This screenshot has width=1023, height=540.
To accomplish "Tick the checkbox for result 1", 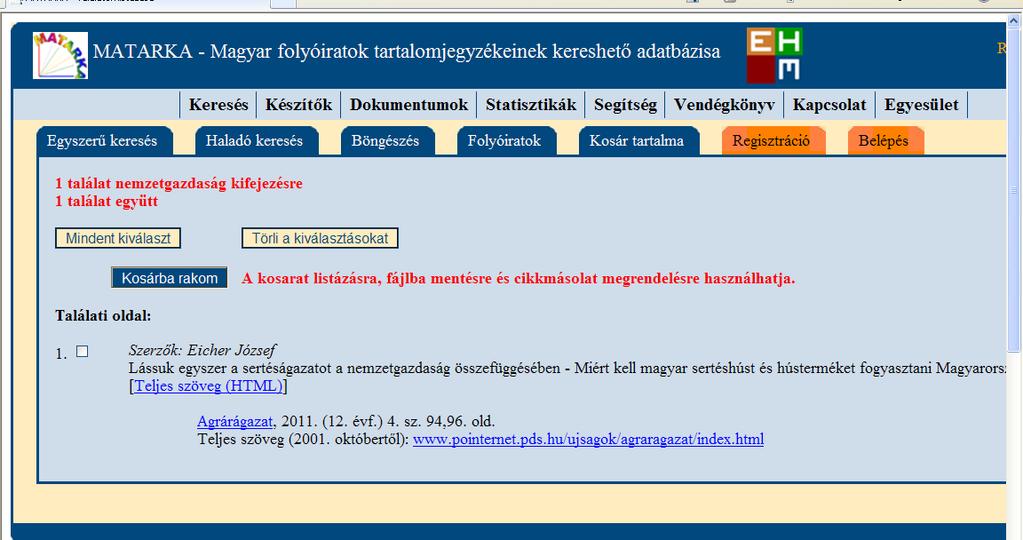I will pos(82,352).
